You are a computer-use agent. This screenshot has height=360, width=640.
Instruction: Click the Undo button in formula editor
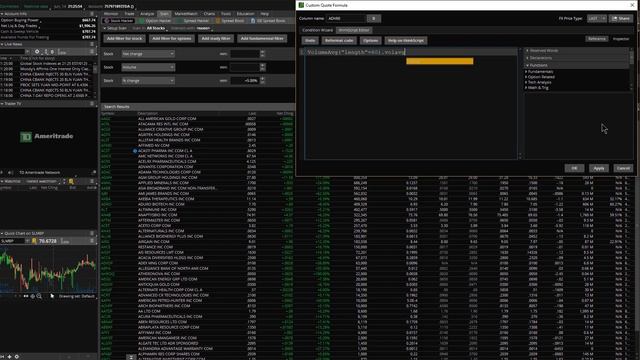(310, 41)
